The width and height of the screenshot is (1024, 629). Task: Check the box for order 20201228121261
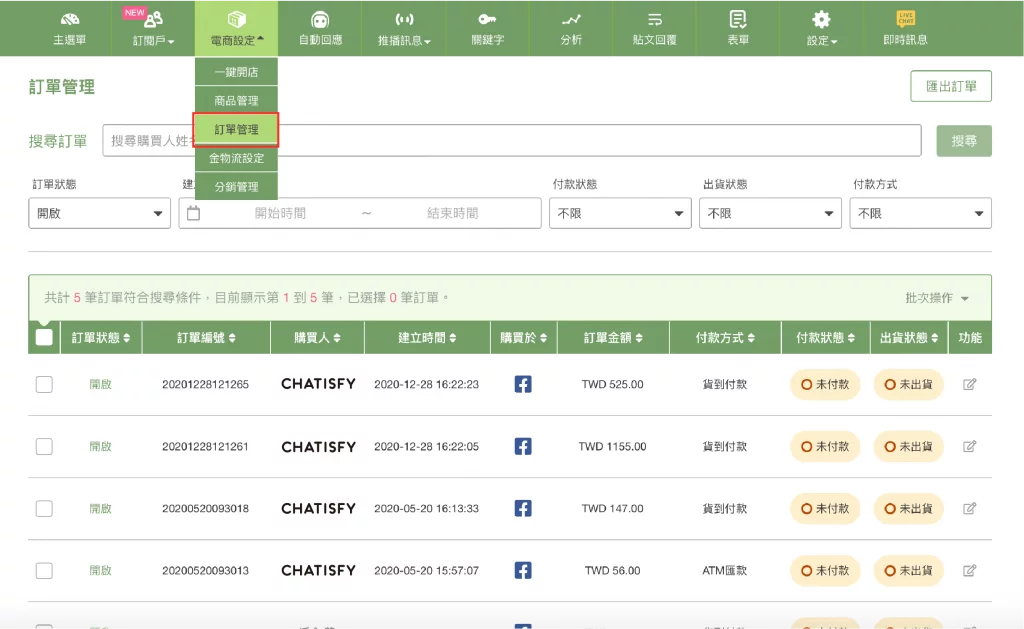(x=44, y=446)
